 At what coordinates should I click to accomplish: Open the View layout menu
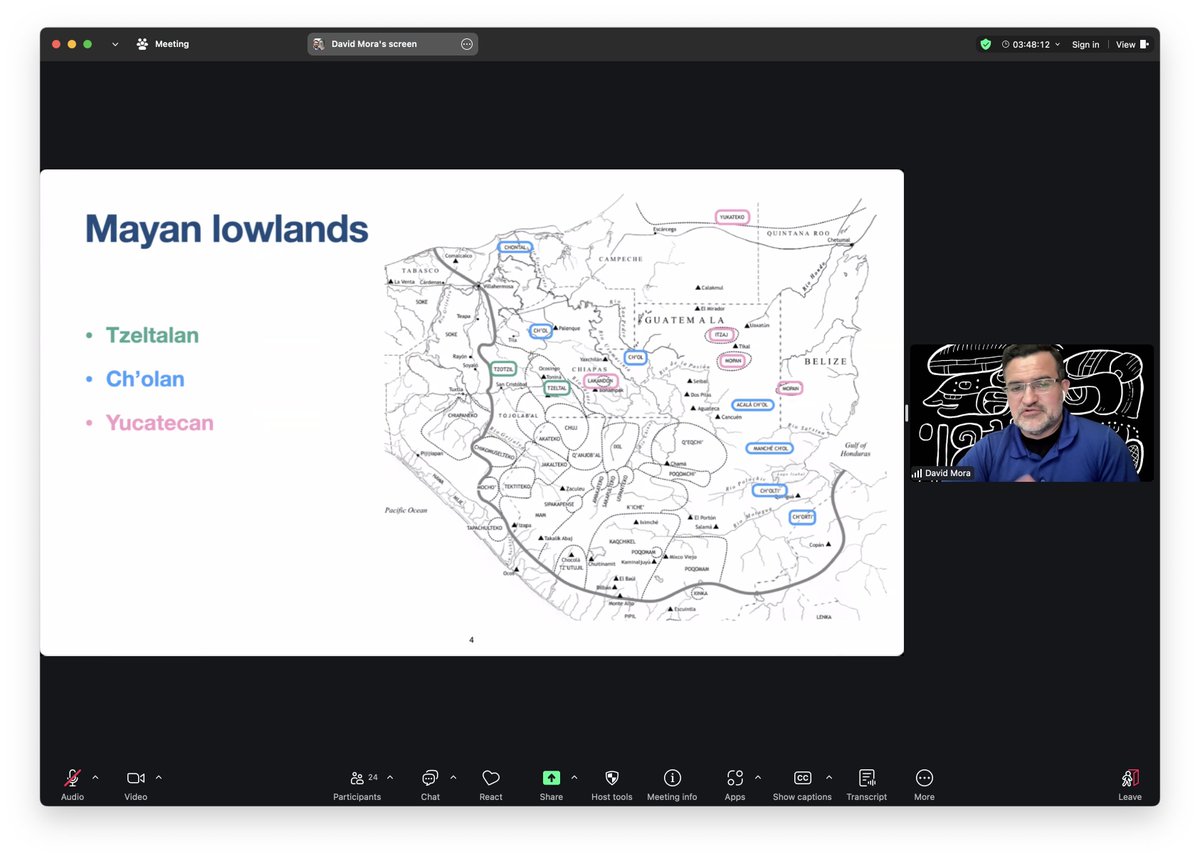tap(1131, 45)
